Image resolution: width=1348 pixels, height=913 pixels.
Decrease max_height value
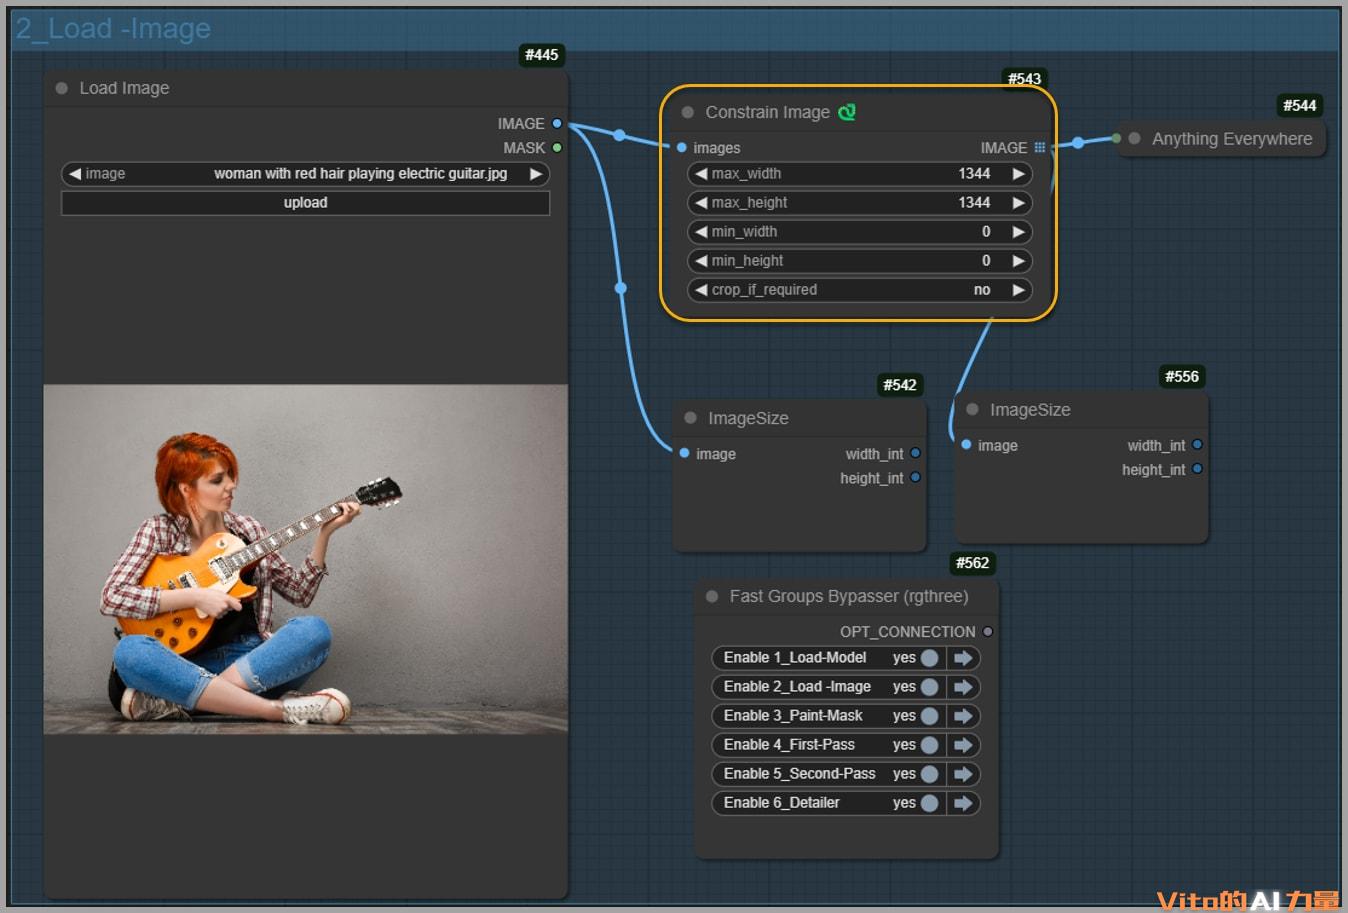coord(701,203)
